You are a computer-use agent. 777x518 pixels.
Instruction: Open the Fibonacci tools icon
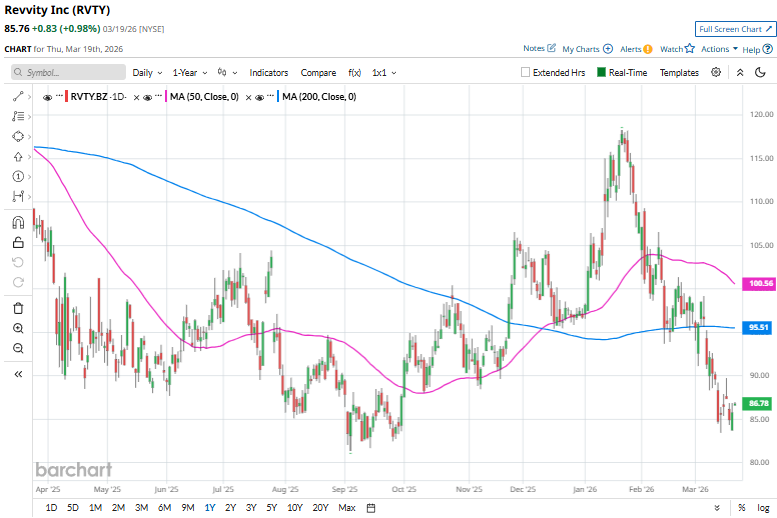coord(18,116)
